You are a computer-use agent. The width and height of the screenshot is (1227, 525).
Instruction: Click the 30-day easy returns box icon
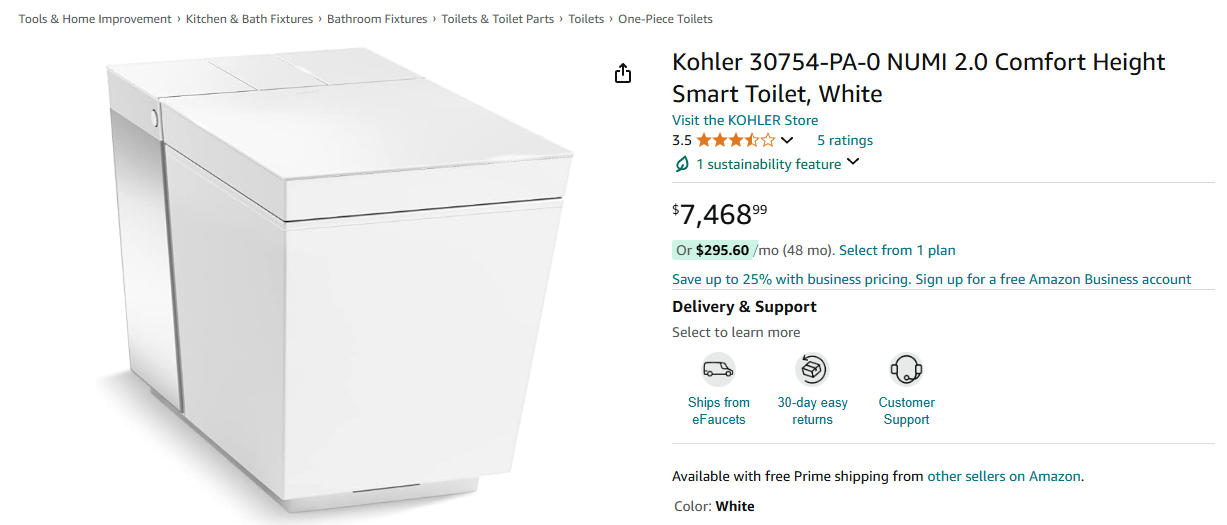tap(812, 370)
